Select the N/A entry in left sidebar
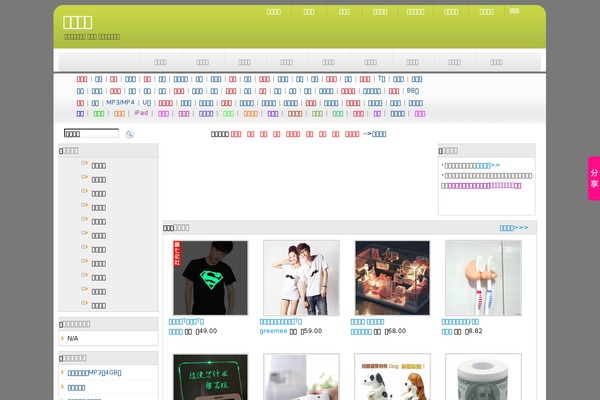The width and height of the screenshot is (600, 400). (73, 338)
